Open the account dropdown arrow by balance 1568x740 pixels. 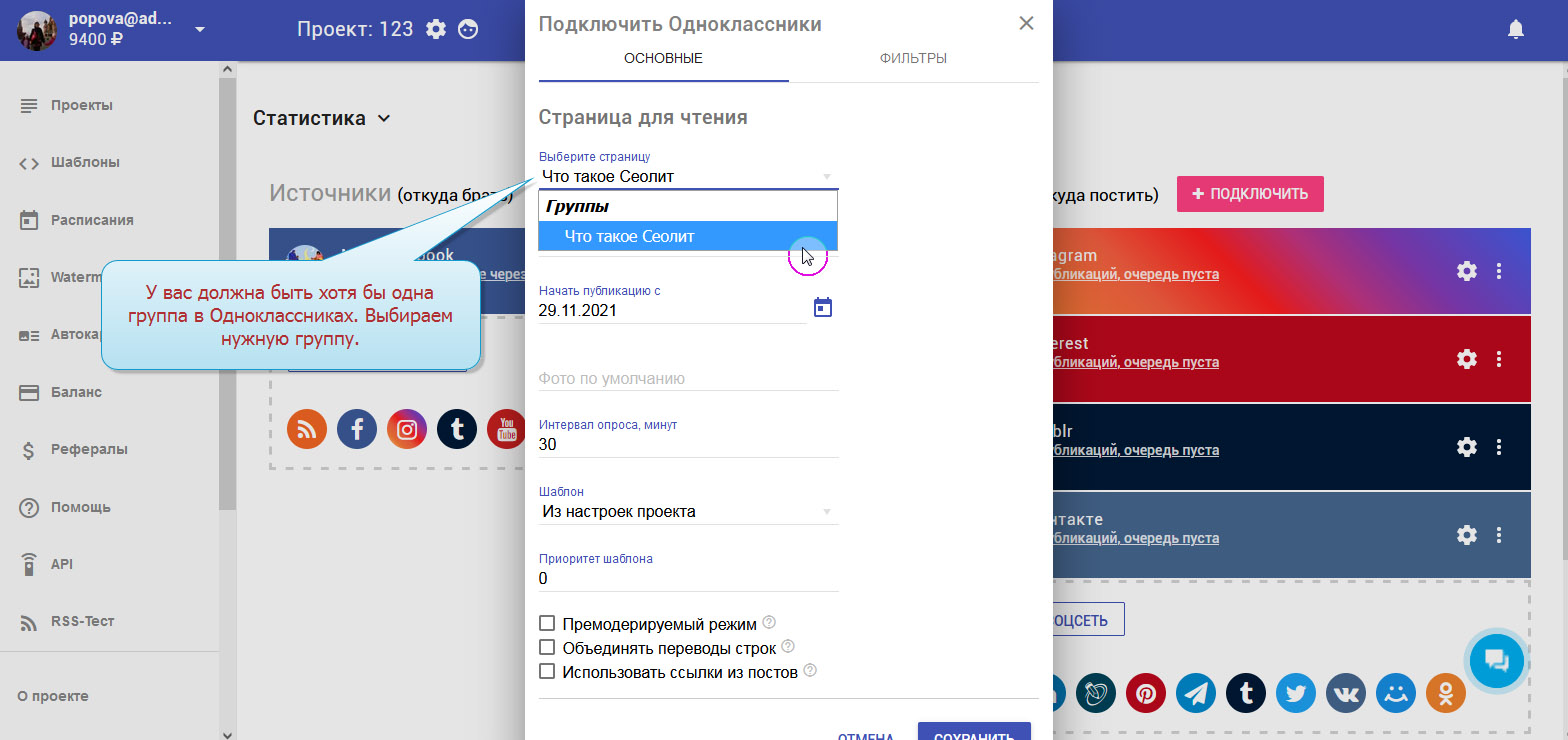(200, 29)
